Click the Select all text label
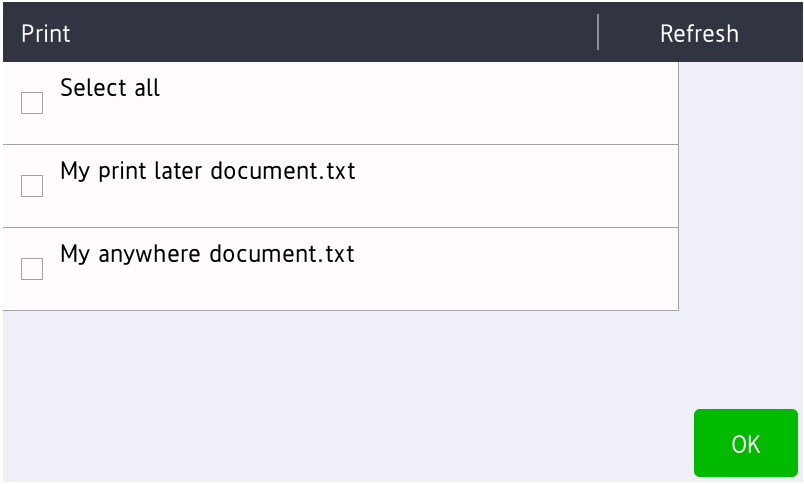 (110, 88)
